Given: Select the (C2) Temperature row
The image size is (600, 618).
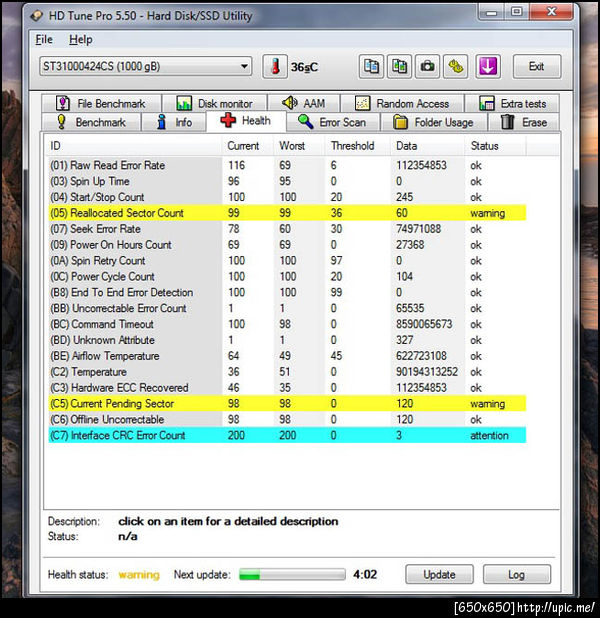Looking at the screenshot, I should click(x=287, y=372).
